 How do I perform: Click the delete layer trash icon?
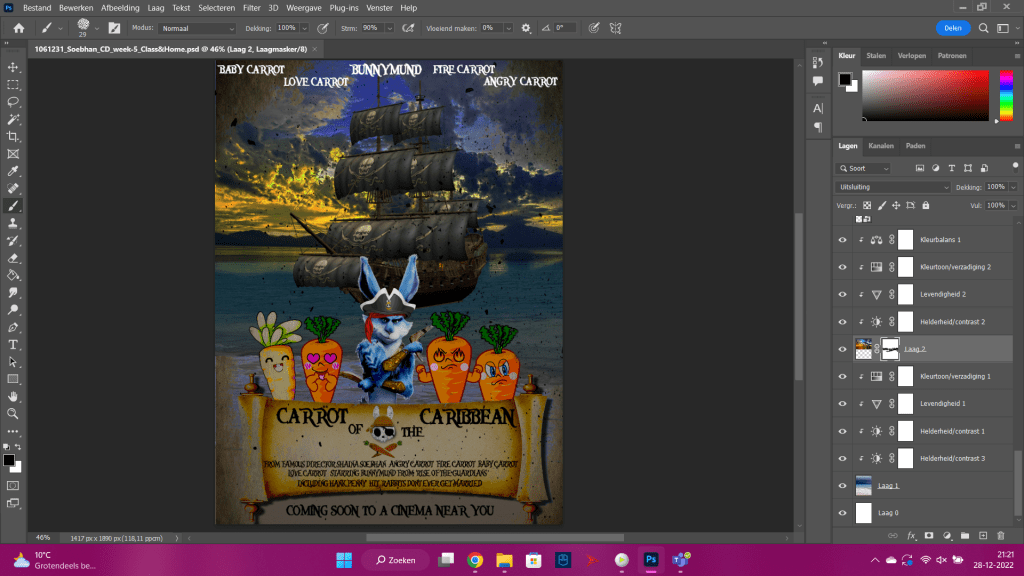(x=1000, y=536)
